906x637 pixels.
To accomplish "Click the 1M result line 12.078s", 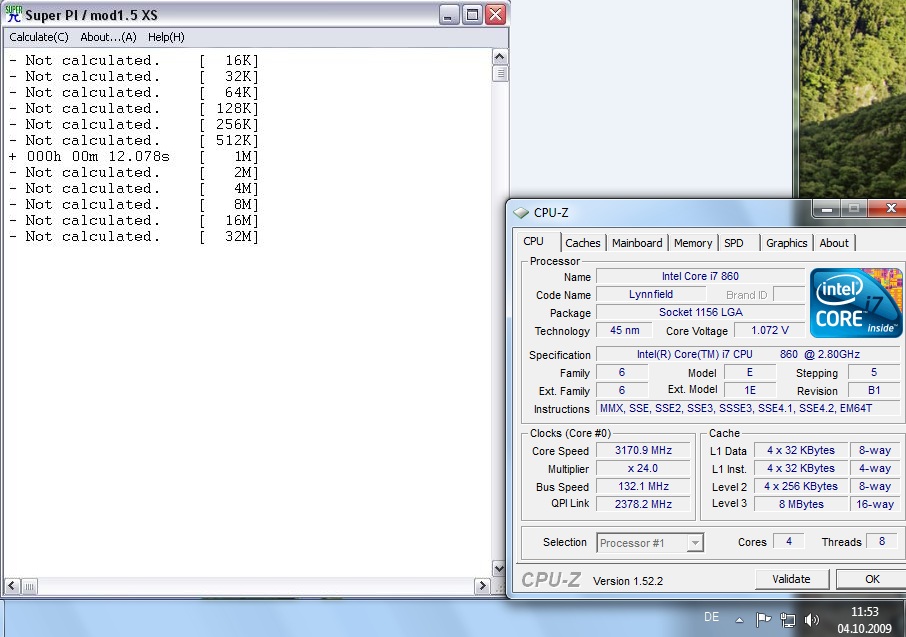I will click(133, 157).
